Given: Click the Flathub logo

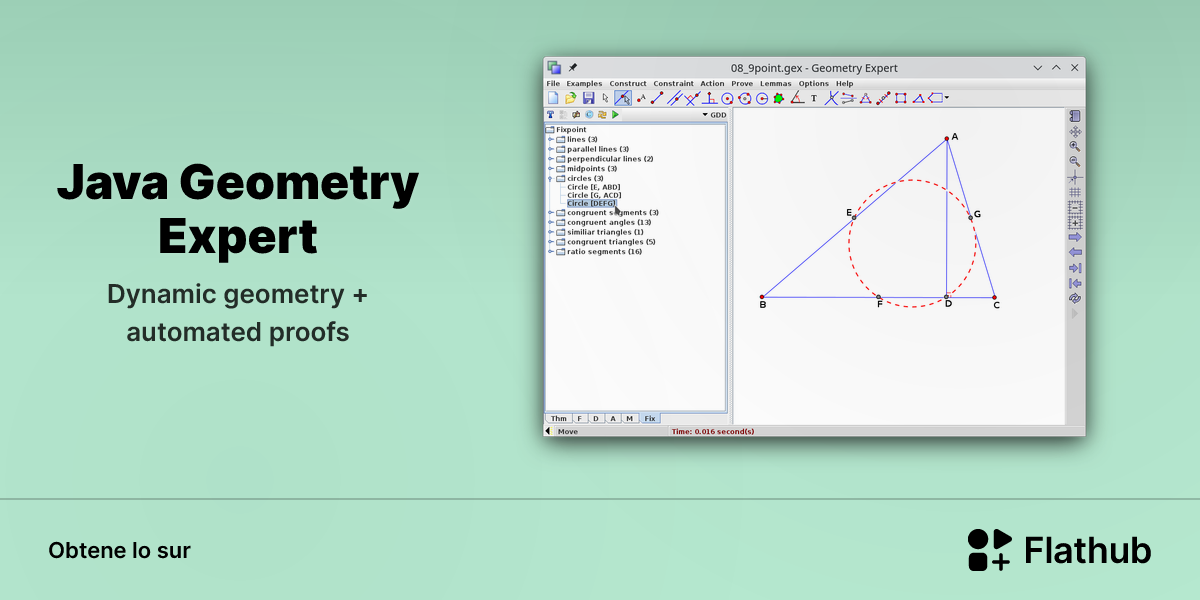Looking at the screenshot, I should [x=1059, y=550].
